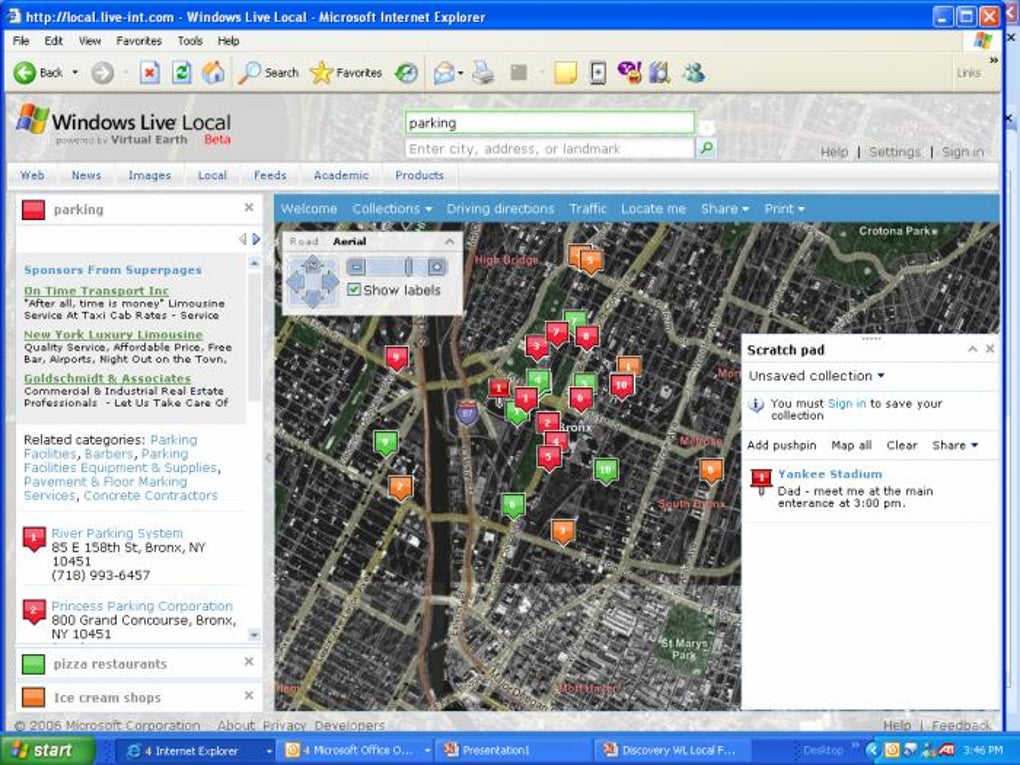The width and height of the screenshot is (1020, 765).
Task: Click the orange Ice cream shops swatch
Action: (33, 697)
